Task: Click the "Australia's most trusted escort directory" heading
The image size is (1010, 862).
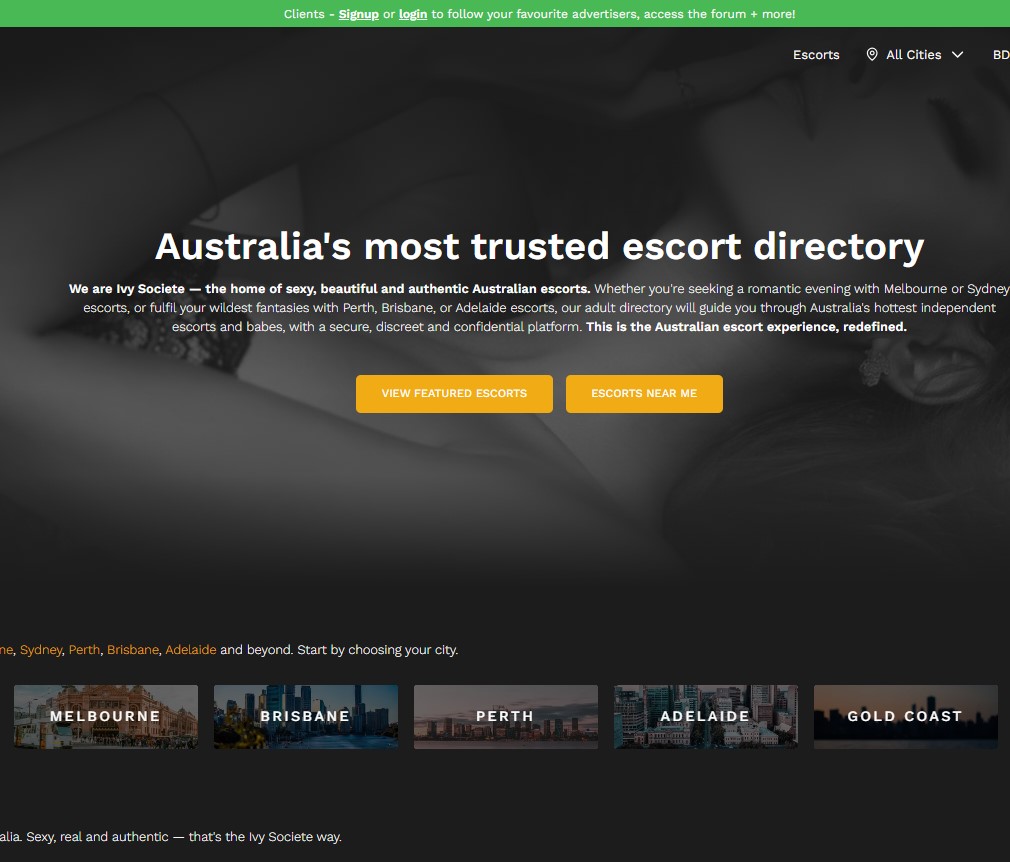Action: click(539, 246)
